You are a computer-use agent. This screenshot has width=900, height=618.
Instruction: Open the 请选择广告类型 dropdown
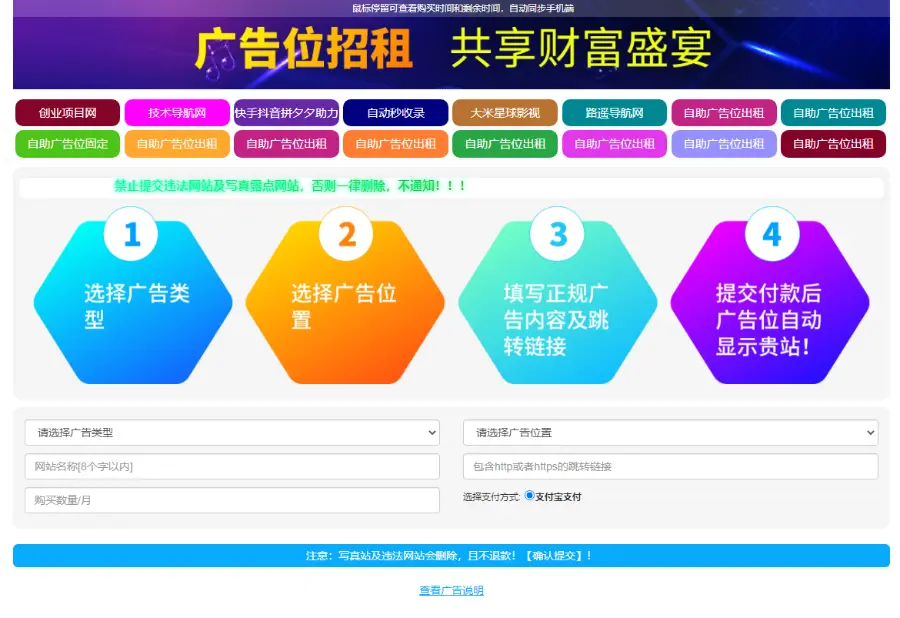(x=232, y=433)
